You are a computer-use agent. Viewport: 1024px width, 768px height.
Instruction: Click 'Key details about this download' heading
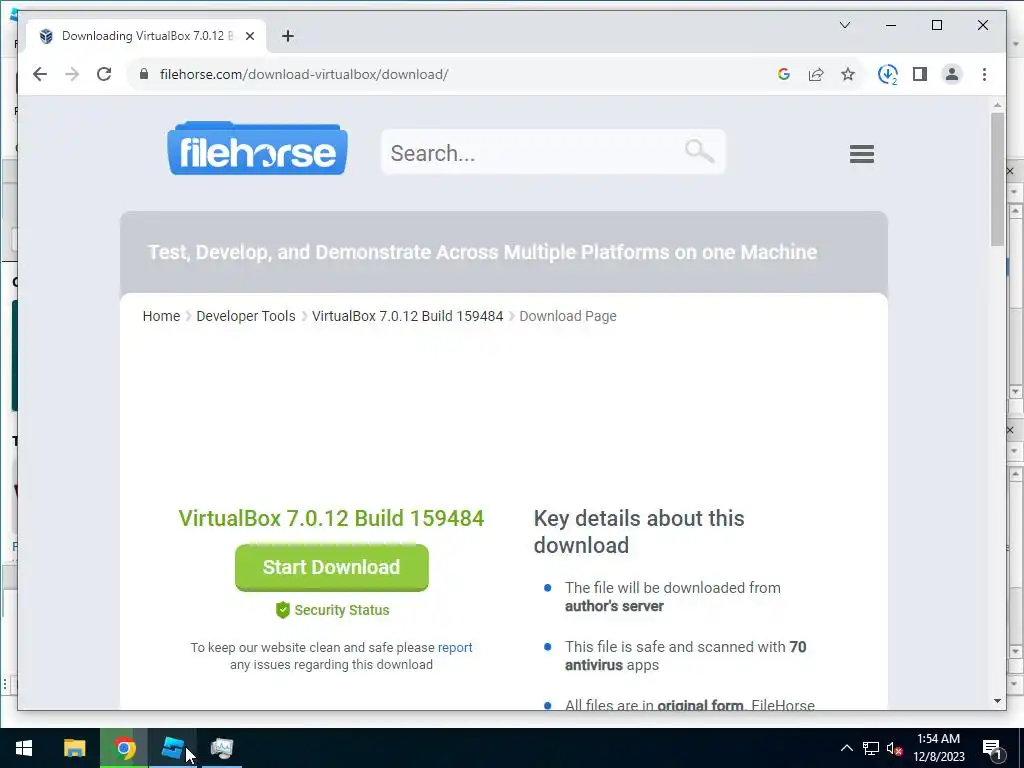coord(639,532)
